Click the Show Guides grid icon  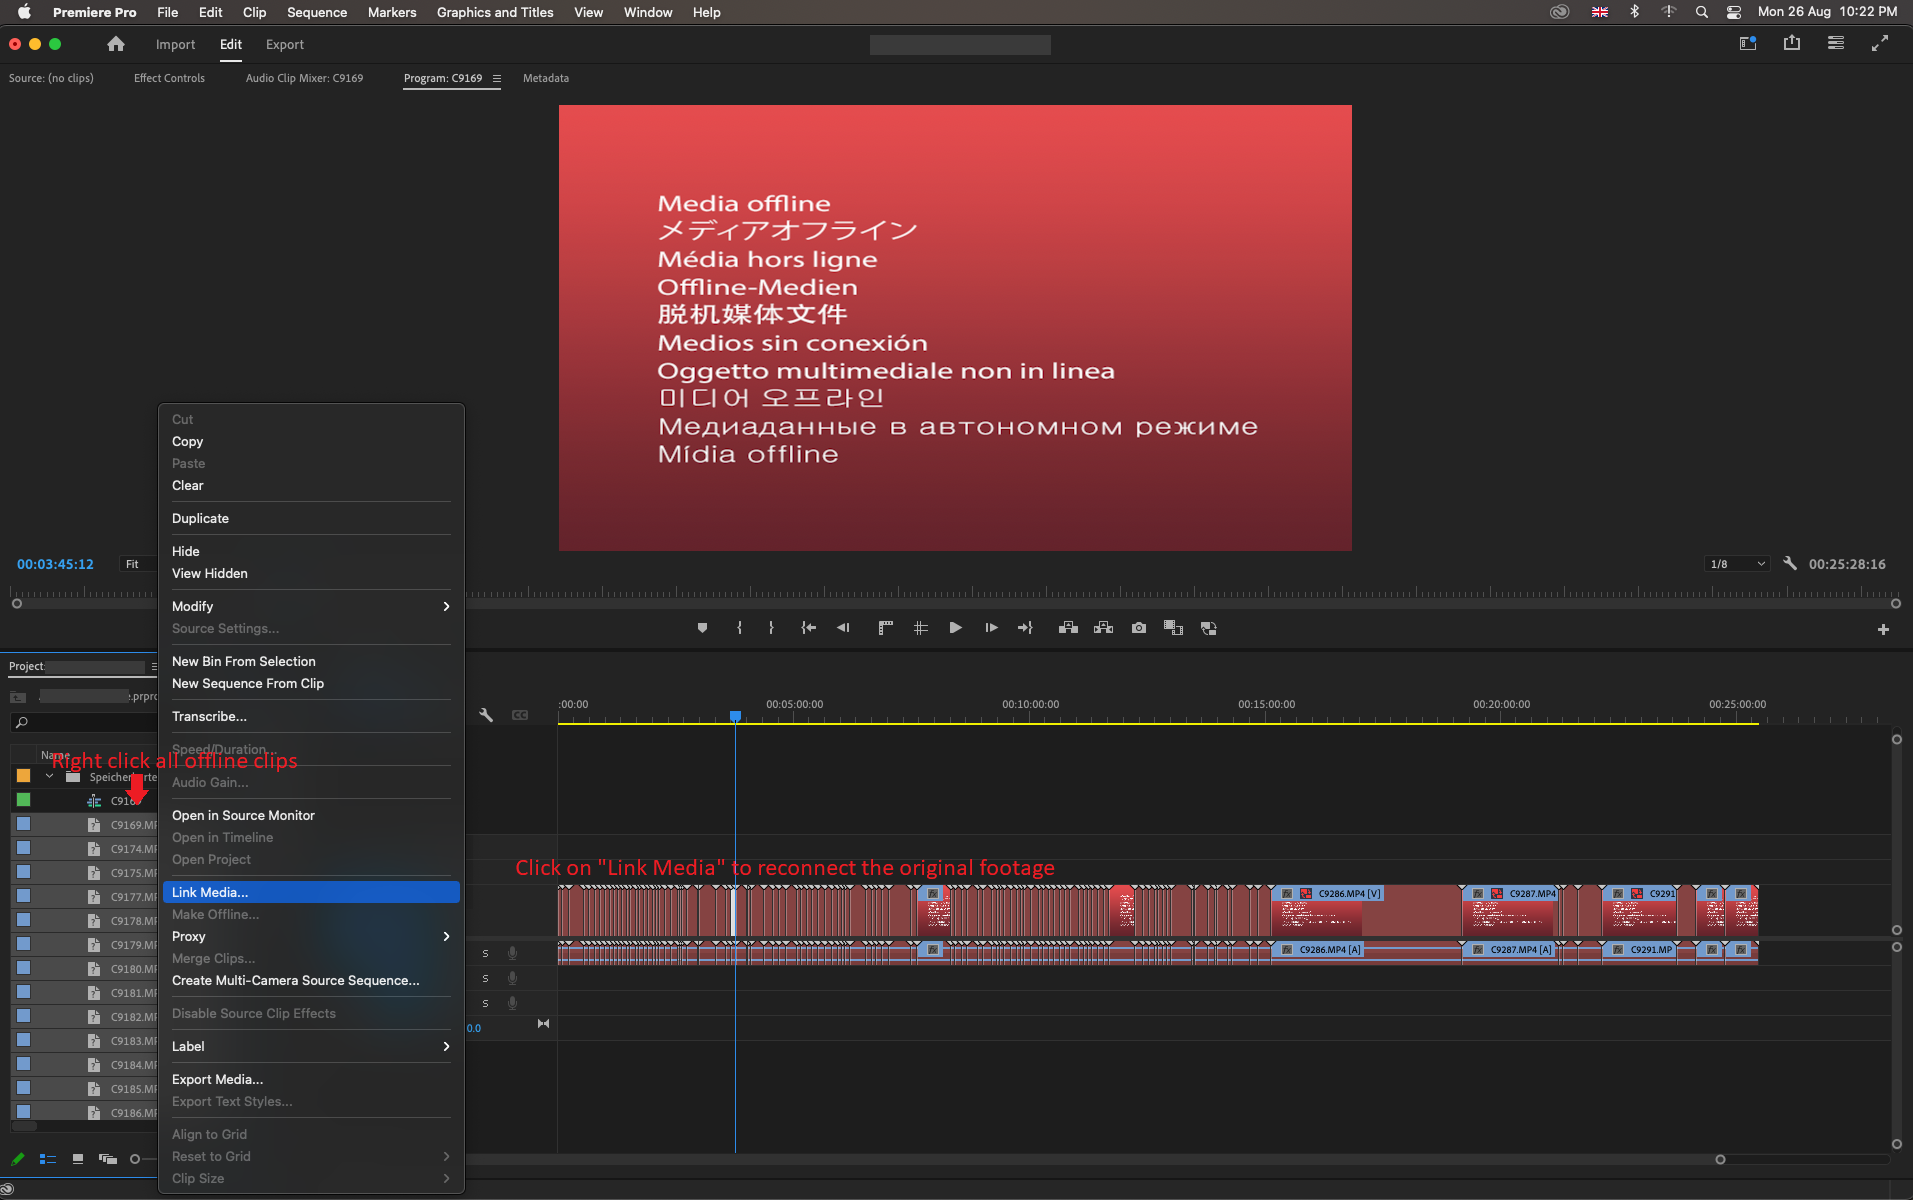[x=920, y=628]
